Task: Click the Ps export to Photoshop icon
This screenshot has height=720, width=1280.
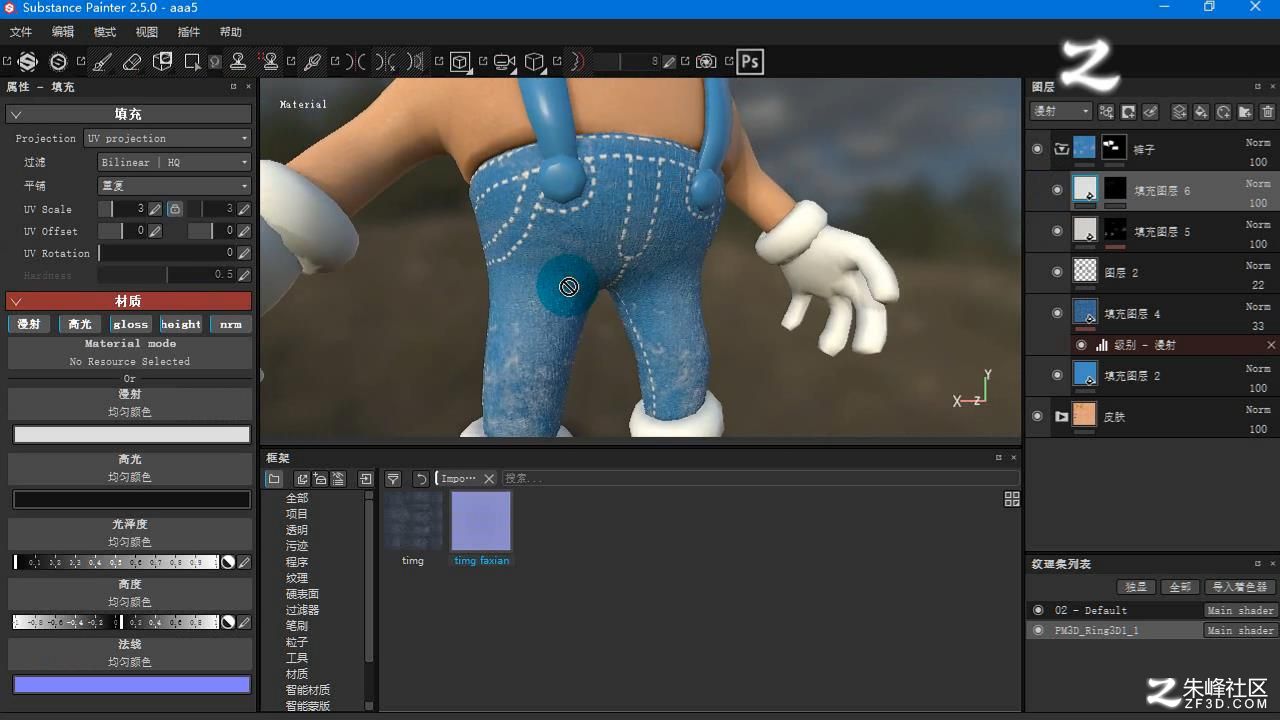Action: (x=750, y=62)
